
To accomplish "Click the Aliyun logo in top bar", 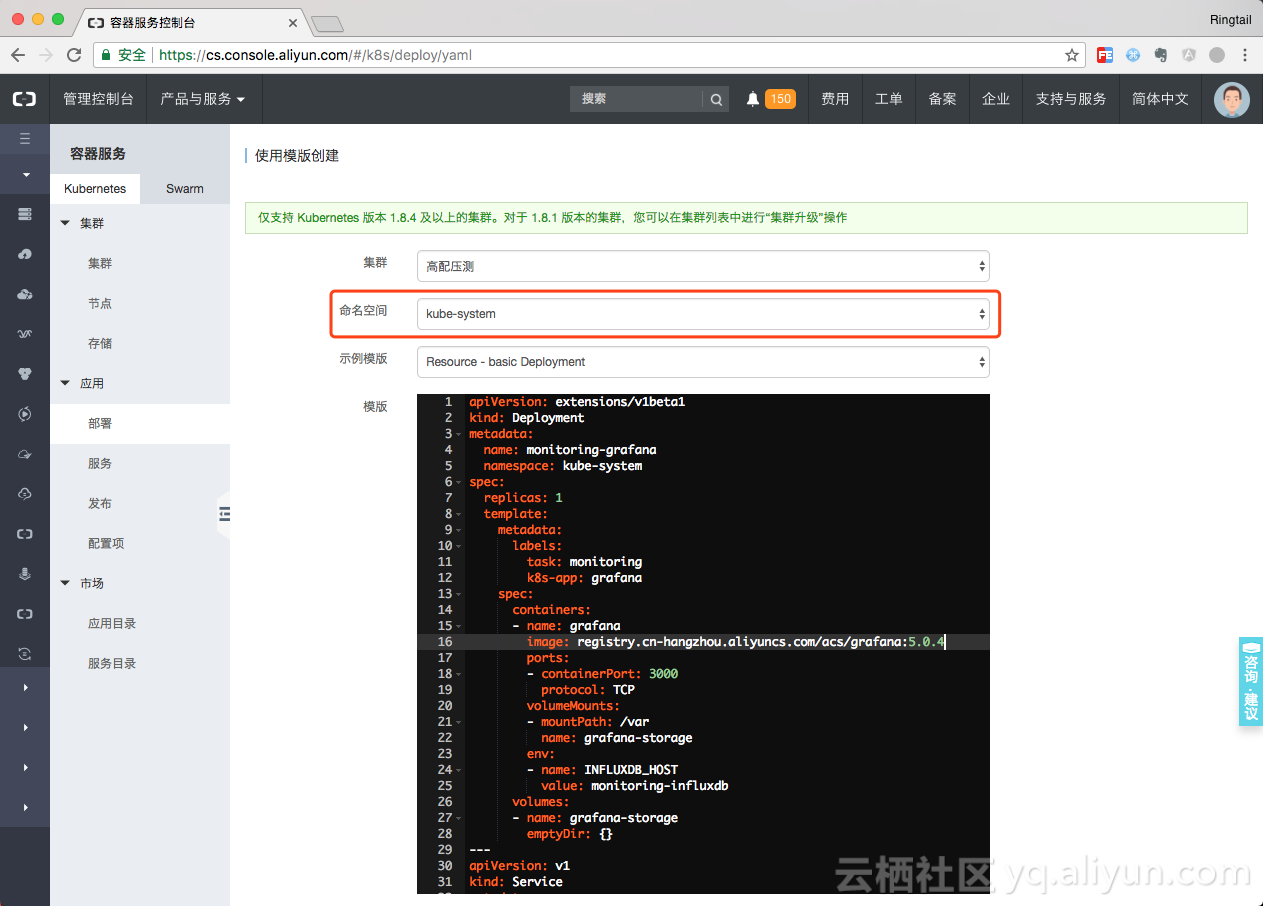I will coord(24,99).
